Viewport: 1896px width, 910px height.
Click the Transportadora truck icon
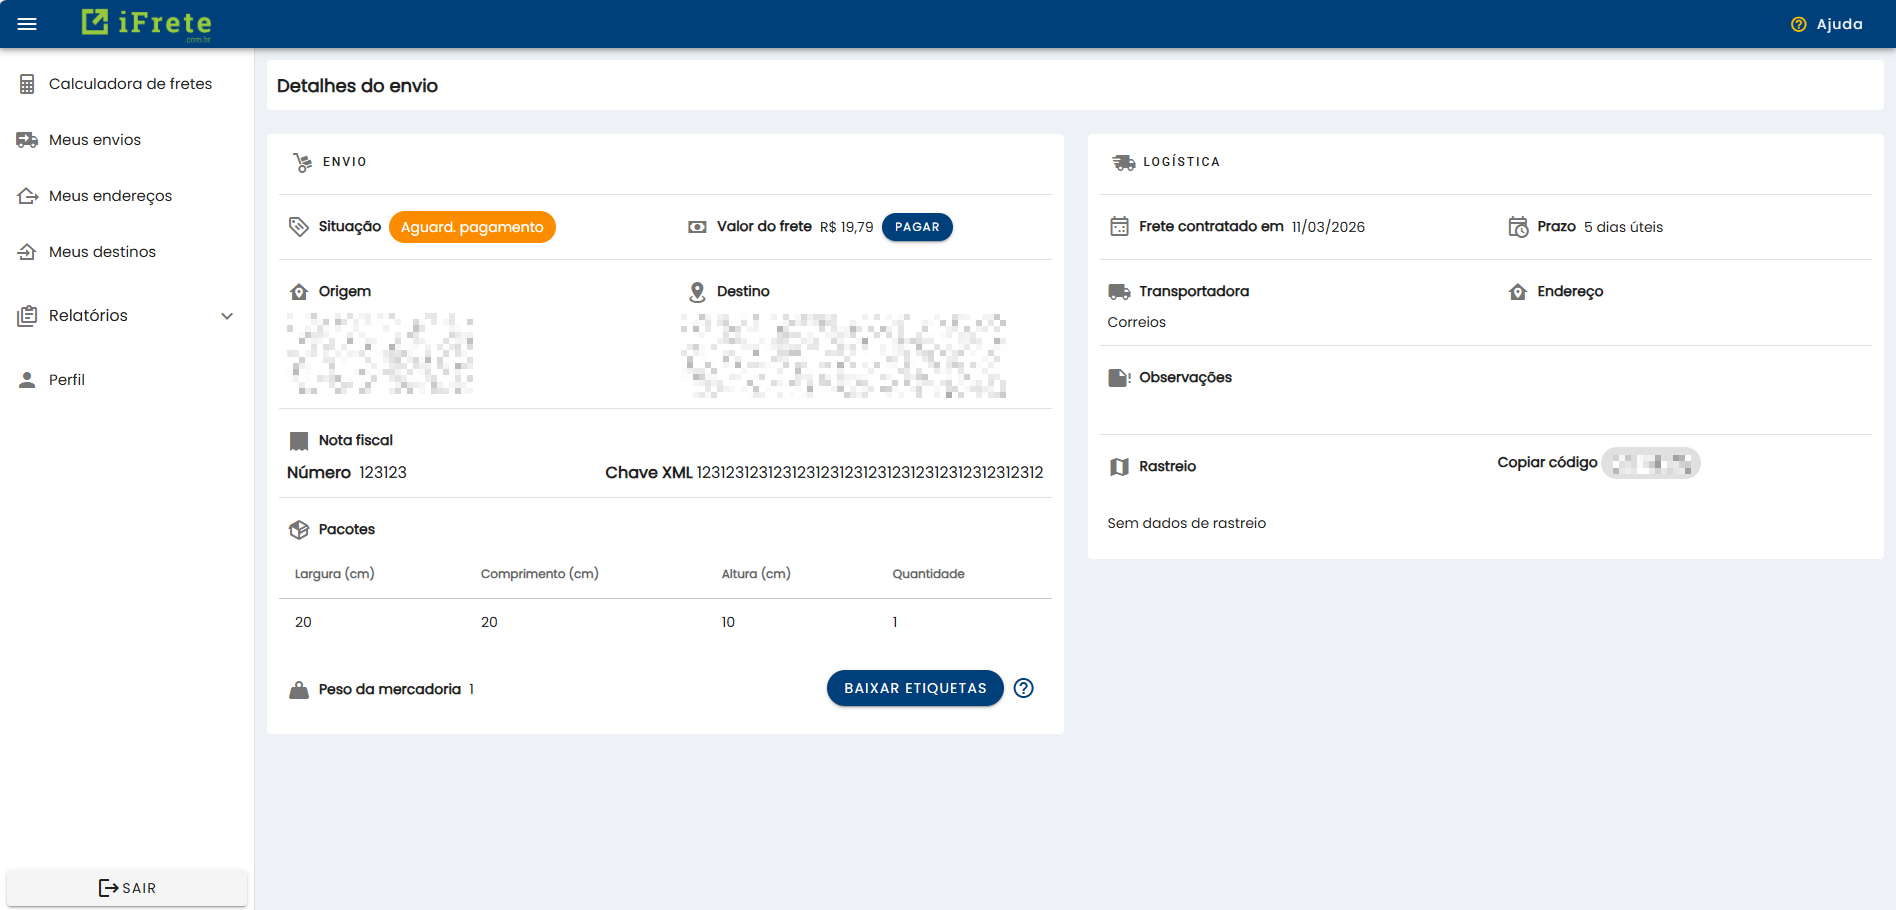coord(1119,291)
